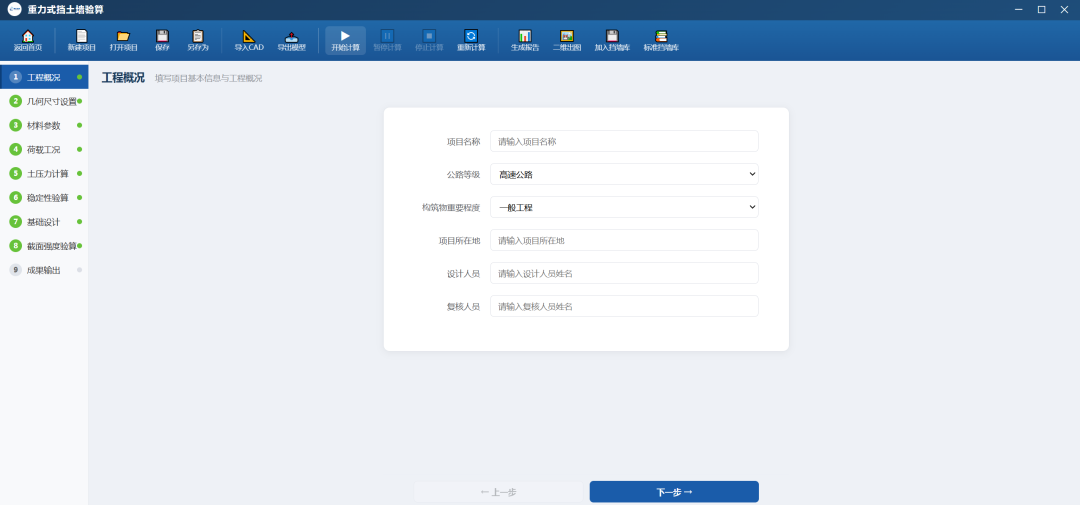1080x505 pixels.
Task: Click the 下一步 next button
Action: coord(674,492)
